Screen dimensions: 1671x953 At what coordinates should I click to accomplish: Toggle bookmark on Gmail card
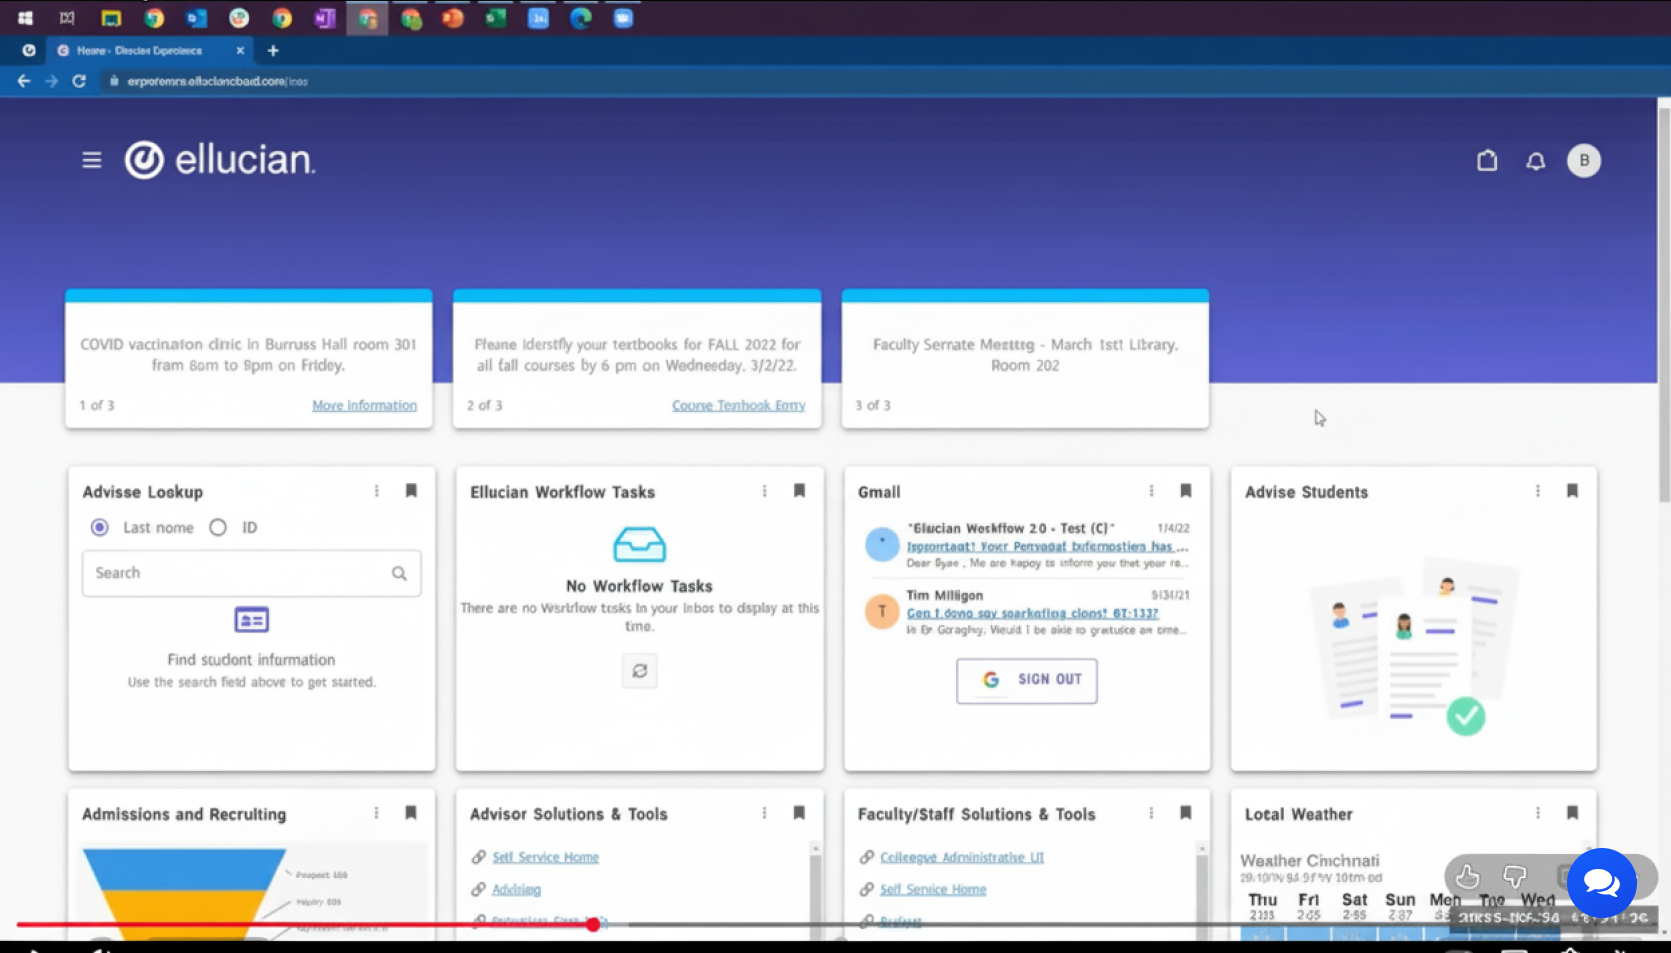coord(1186,491)
